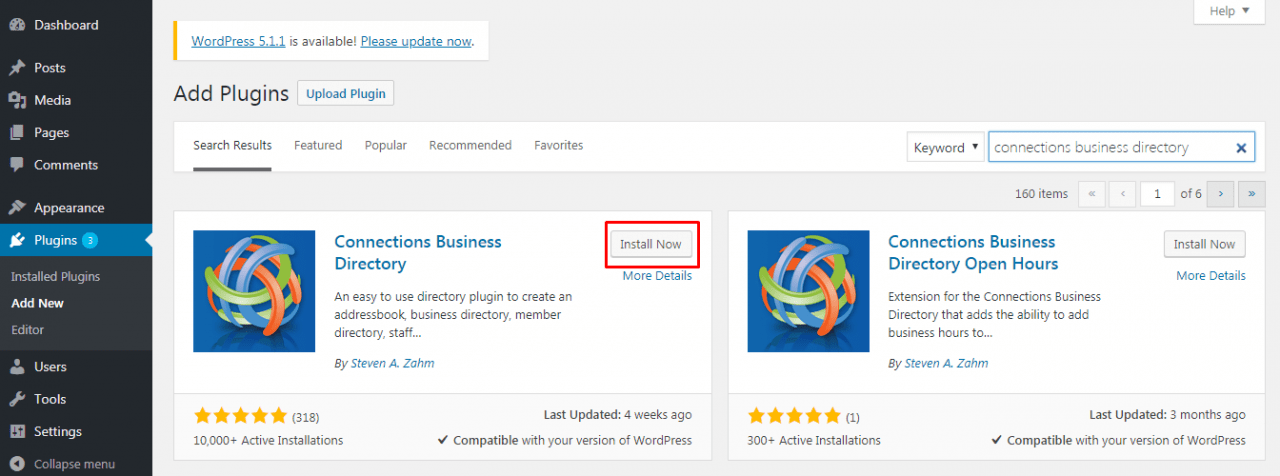Click the Open Hours plugin thumbnail
The image size is (1280, 476).
click(x=809, y=291)
